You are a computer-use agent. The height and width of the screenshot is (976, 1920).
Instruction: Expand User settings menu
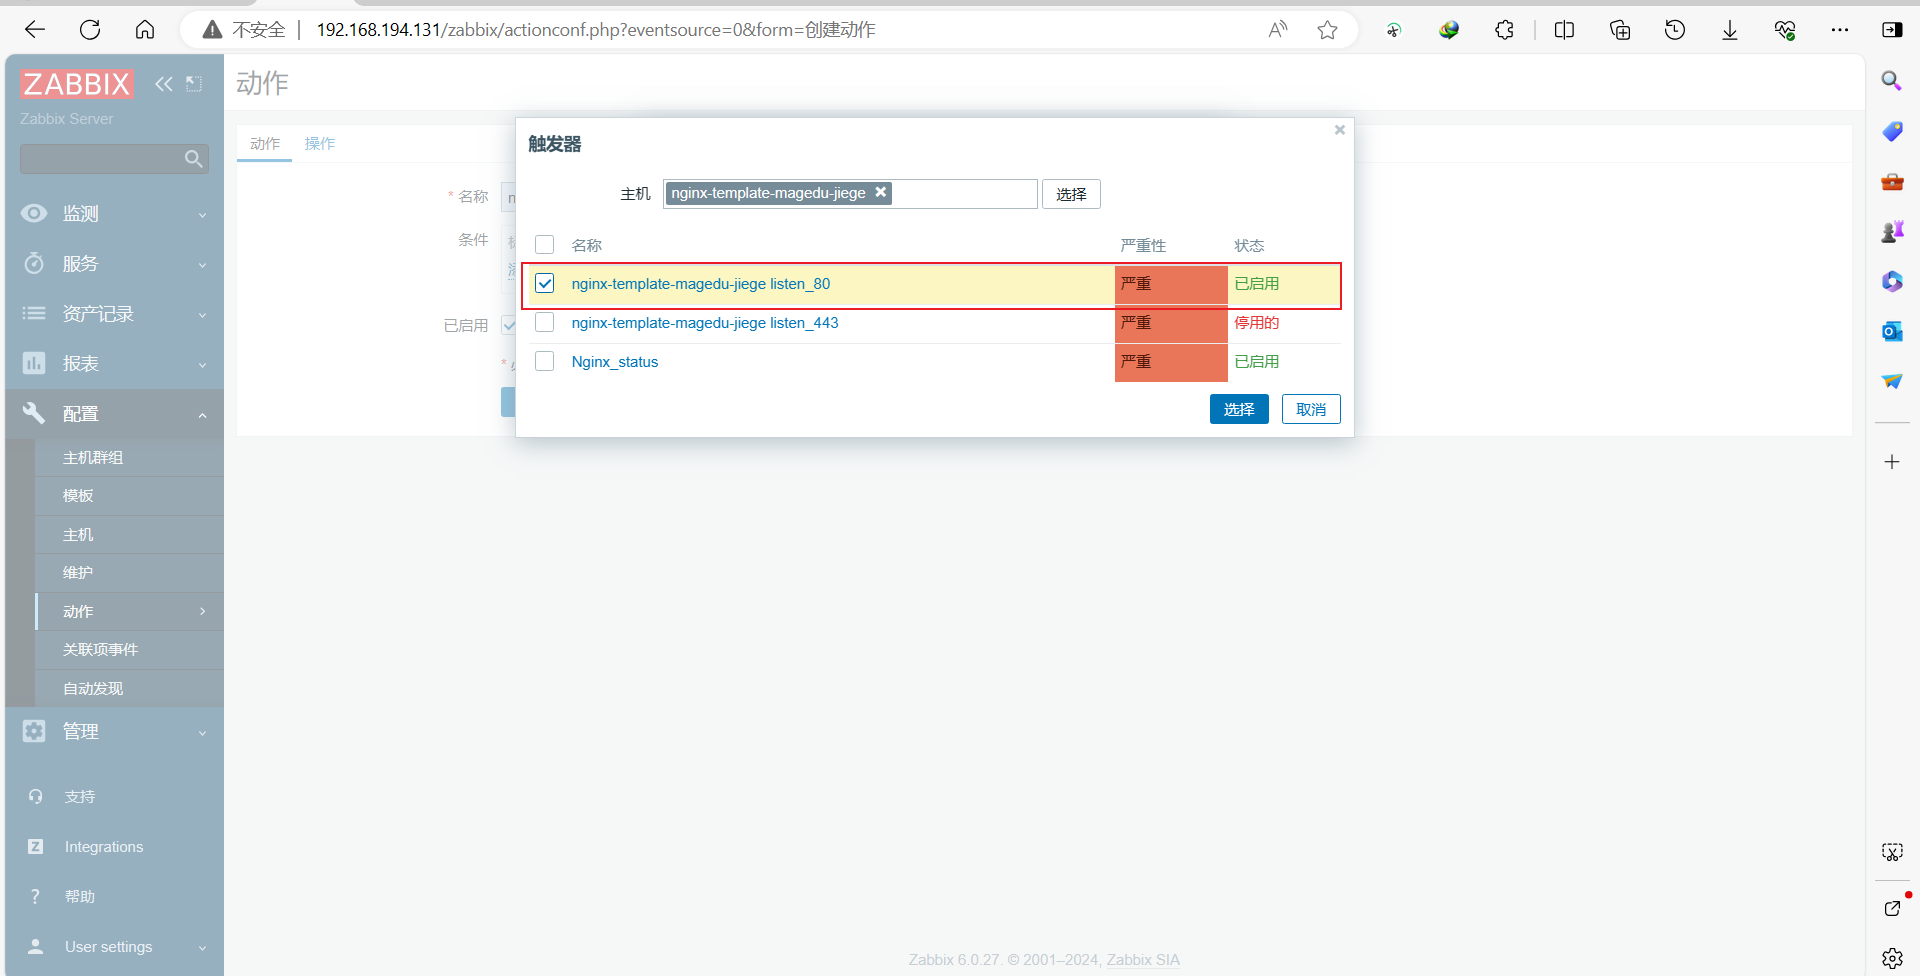pos(114,947)
